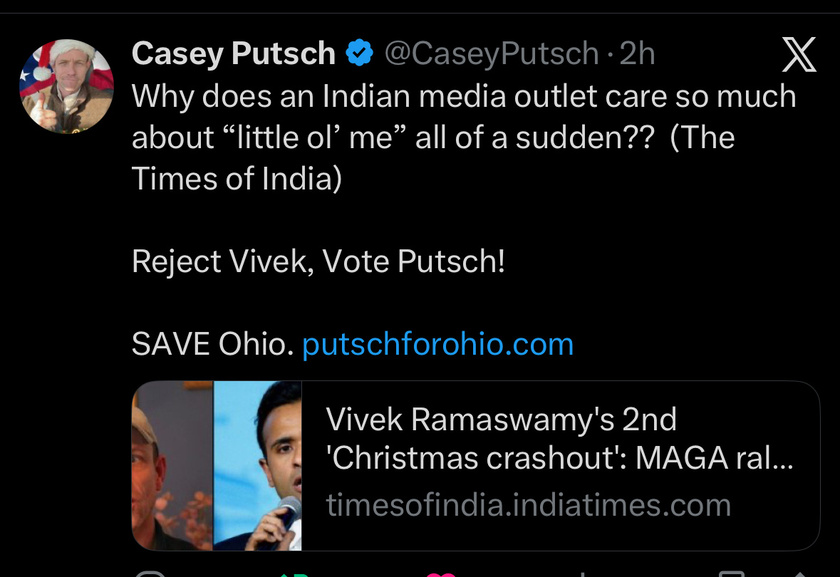This screenshot has width=840, height=577.
Task: Click the timesofindia.indiatimes.com domain text
Action: (x=528, y=505)
